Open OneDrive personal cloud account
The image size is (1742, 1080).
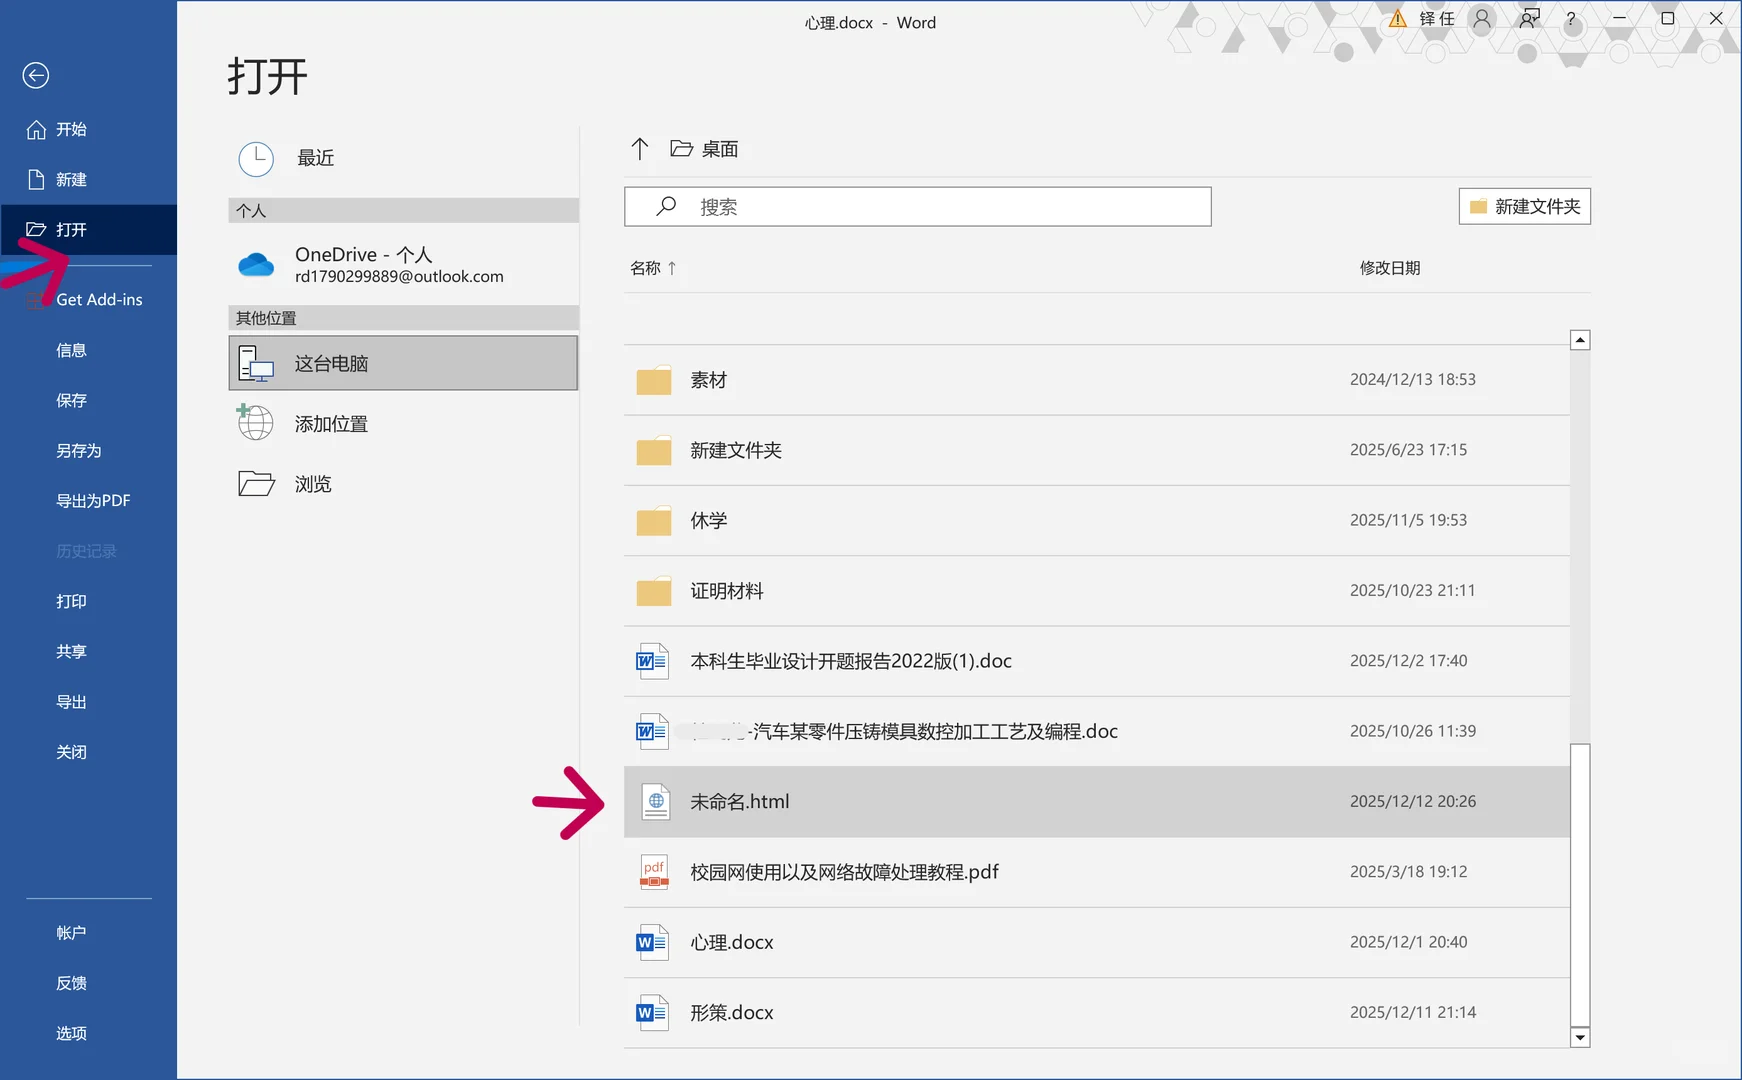[257, 265]
